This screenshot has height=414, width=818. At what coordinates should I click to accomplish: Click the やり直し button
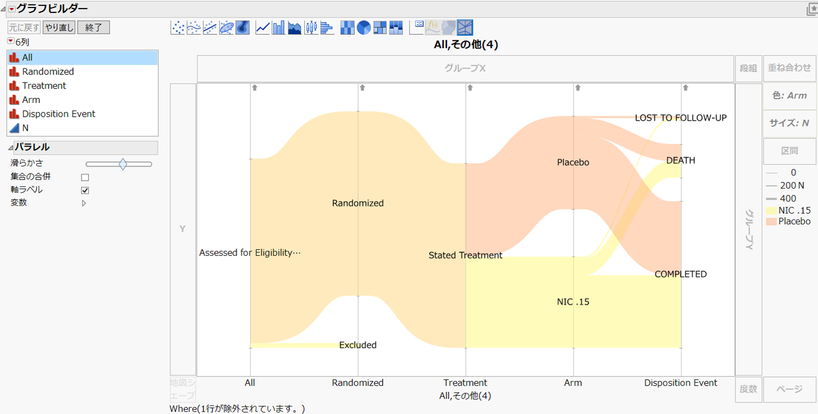click(59, 27)
